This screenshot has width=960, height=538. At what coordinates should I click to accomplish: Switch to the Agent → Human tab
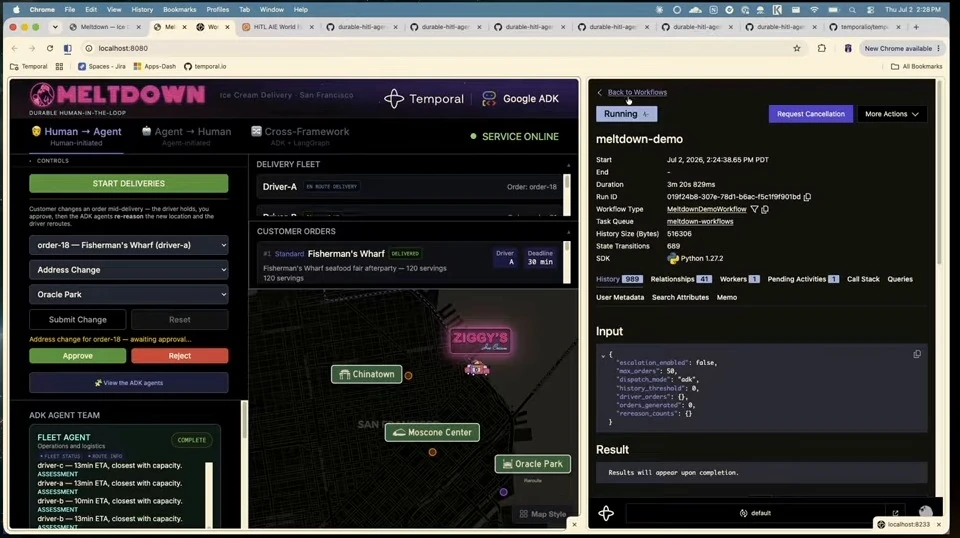click(x=186, y=136)
